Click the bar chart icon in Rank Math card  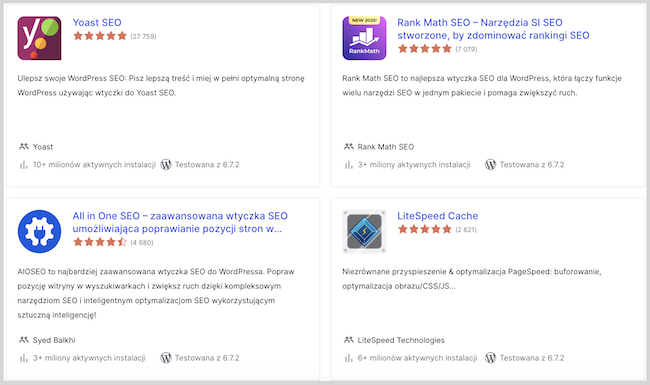coord(349,165)
